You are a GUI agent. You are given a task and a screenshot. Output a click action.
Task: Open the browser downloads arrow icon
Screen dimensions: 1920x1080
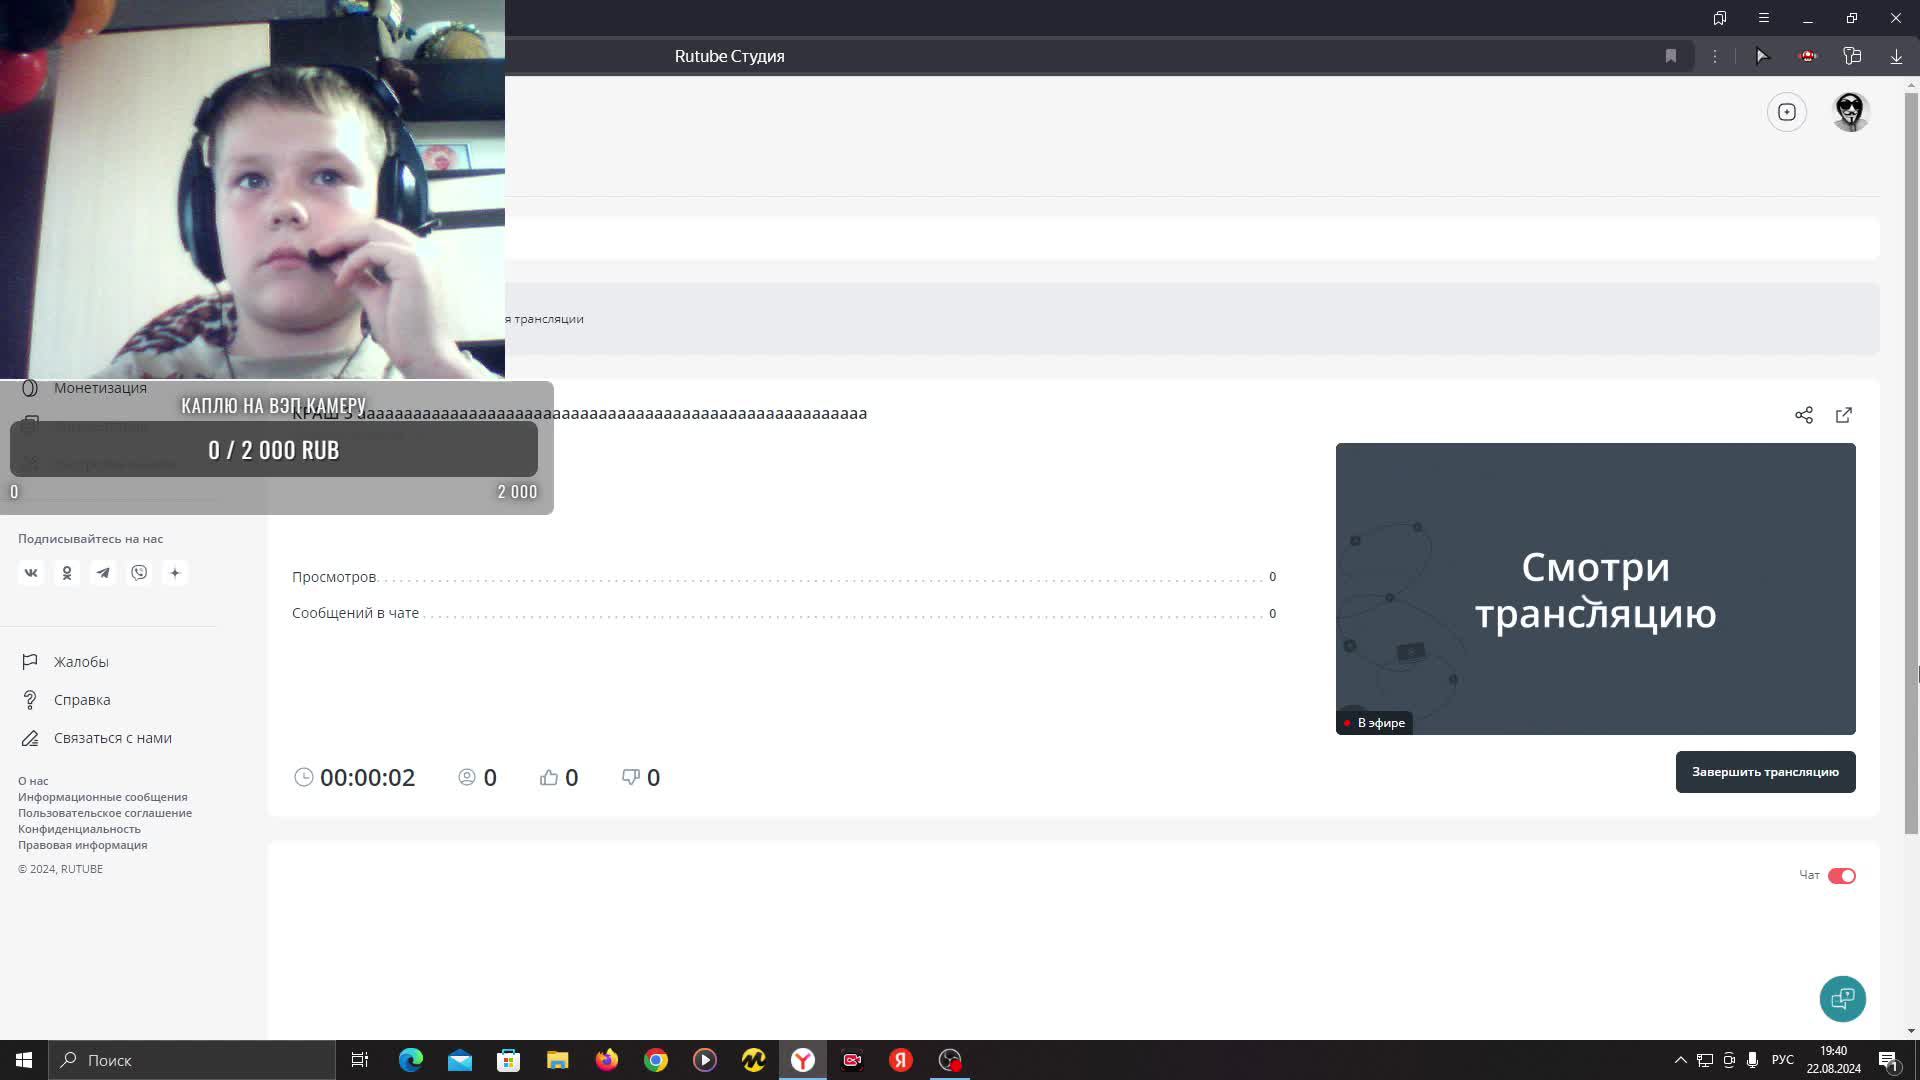1896,57
